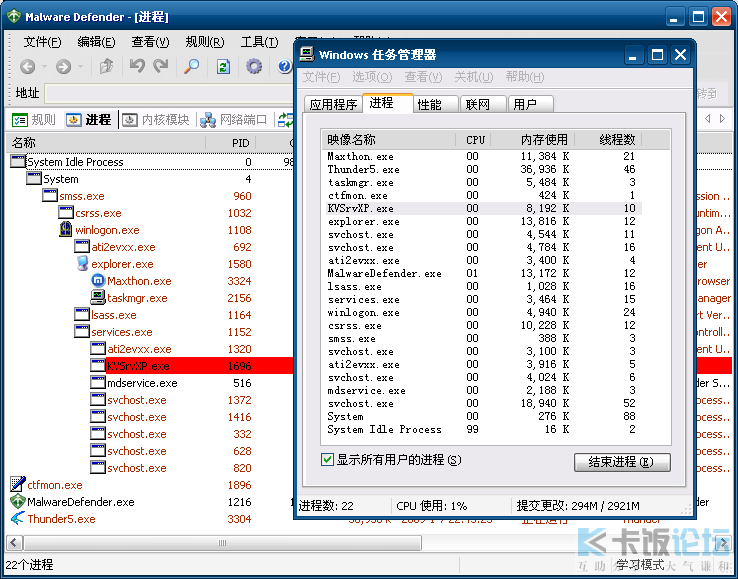Click the taskmgr.exe process icon

pos(97,298)
